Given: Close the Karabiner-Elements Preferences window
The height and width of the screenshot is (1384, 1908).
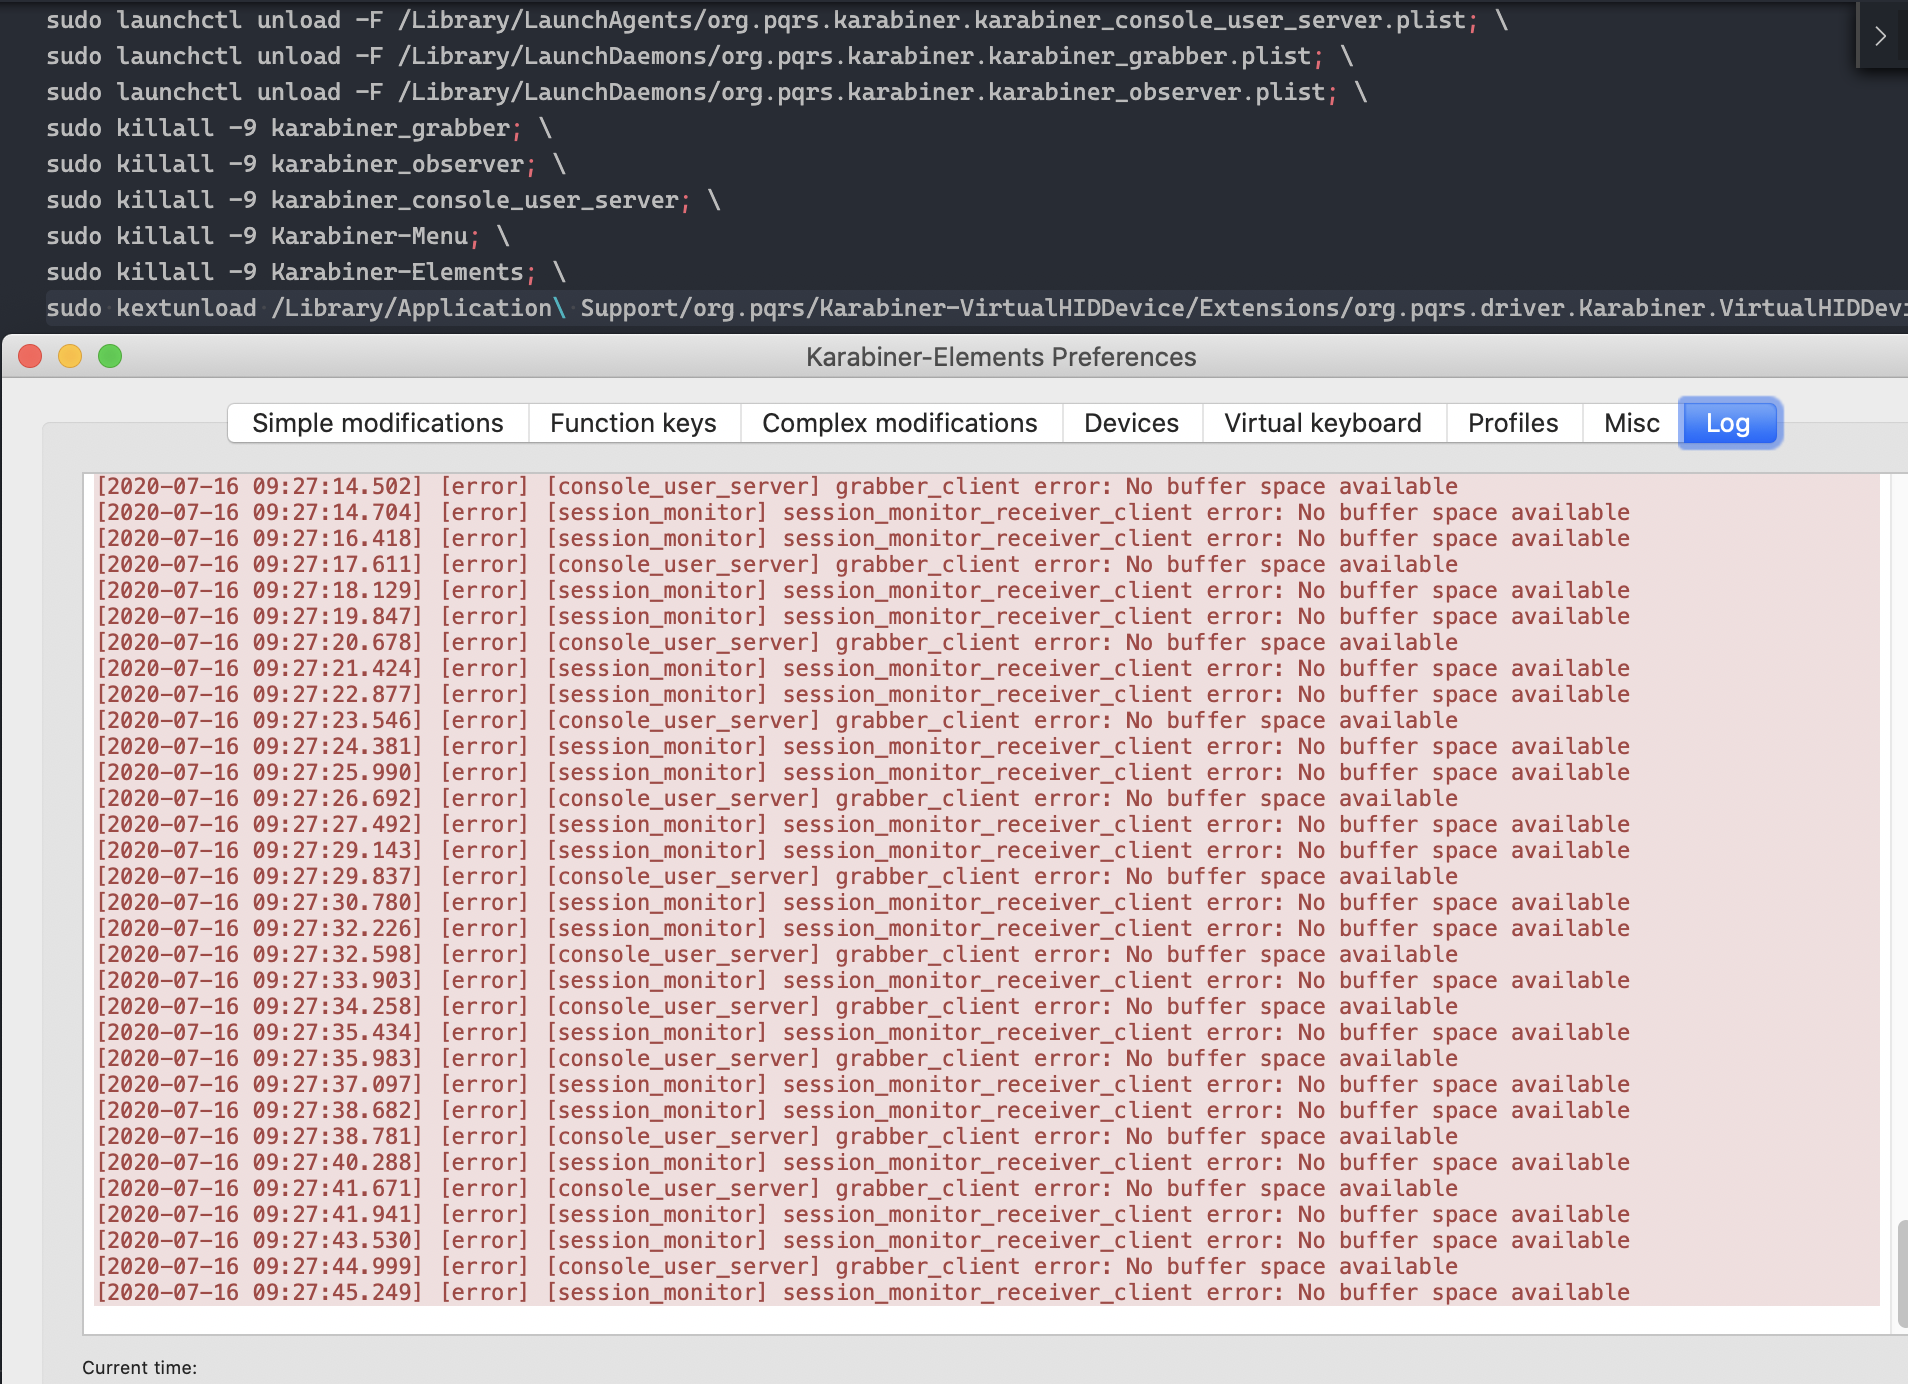Looking at the screenshot, I should pyautogui.click(x=30, y=356).
